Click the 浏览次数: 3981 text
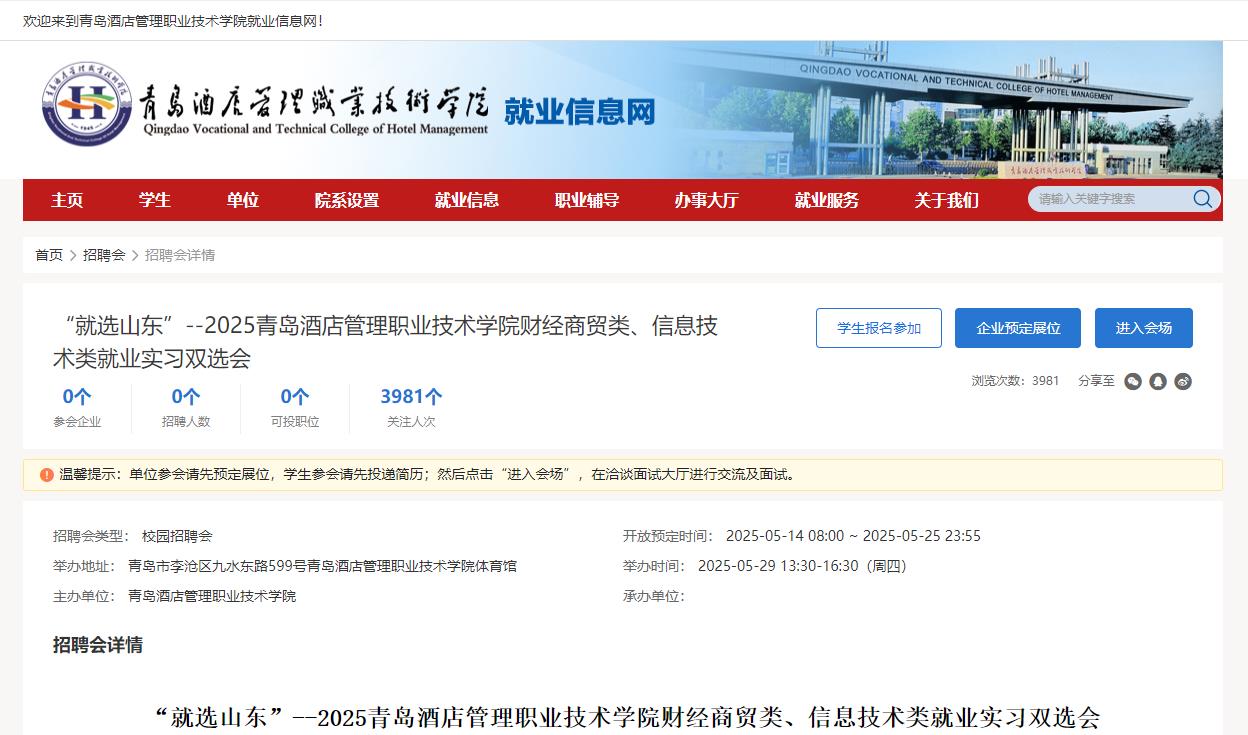Screen dimensions: 1248x735 click(1015, 381)
